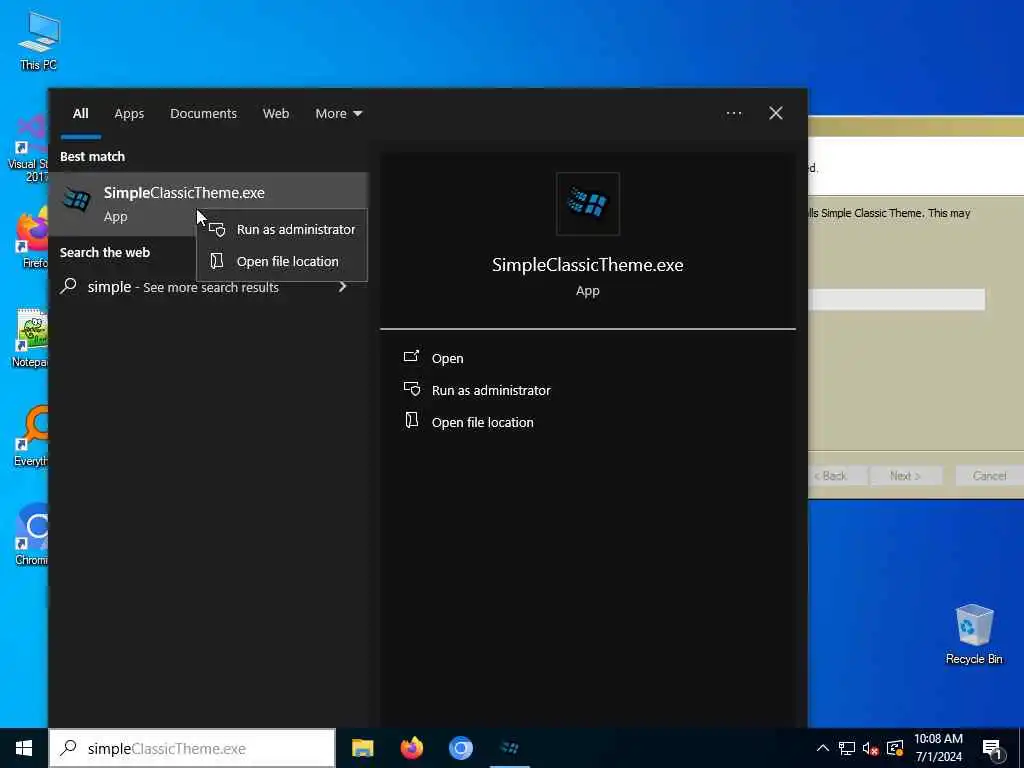Click the shield icon in context menu
Screen dimensions: 1024x768
[217, 229]
